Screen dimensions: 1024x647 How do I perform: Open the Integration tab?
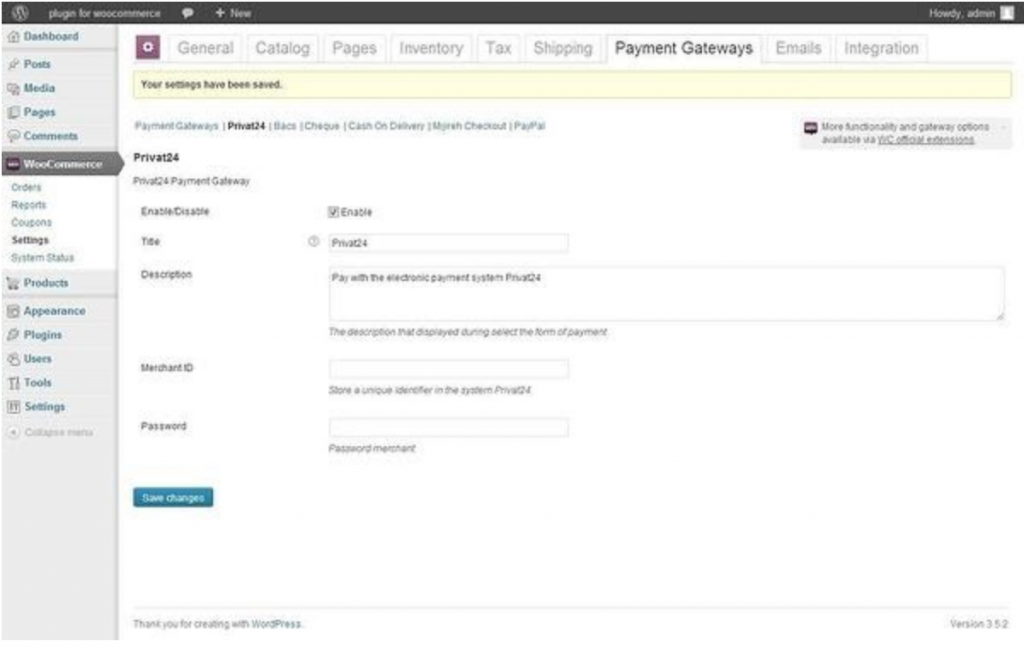click(x=881, y=48)
